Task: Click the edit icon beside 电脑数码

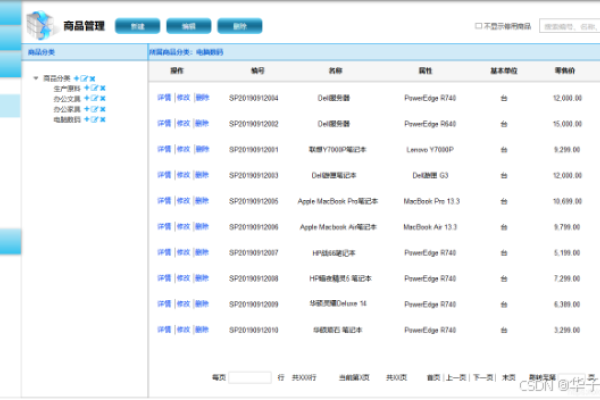Action: [94, 119]
